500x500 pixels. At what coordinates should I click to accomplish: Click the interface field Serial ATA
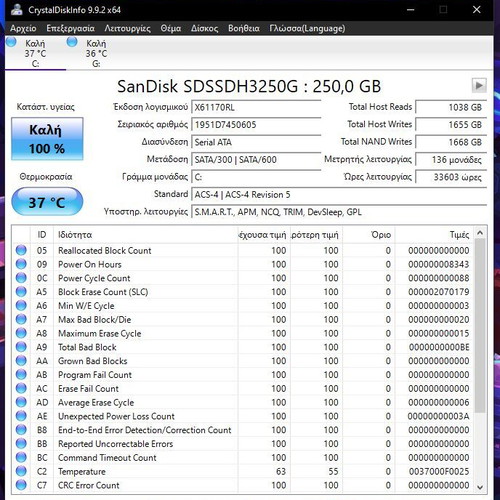[x=256, y=142]
